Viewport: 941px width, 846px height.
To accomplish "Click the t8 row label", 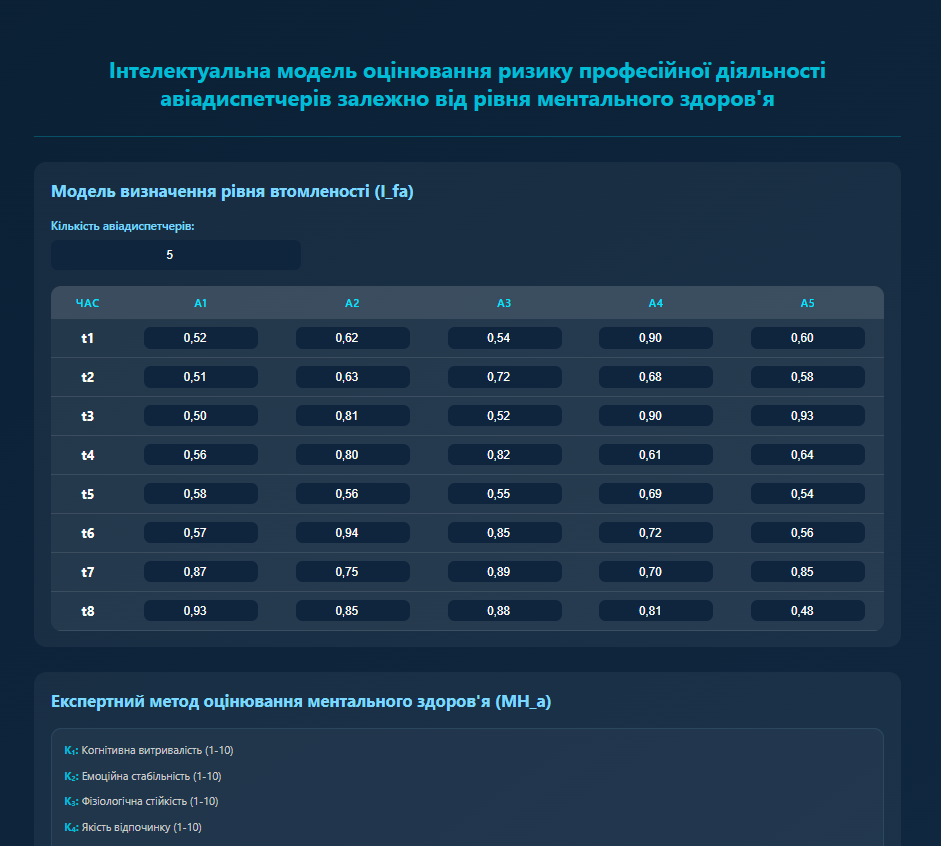I will coord(88,611).
